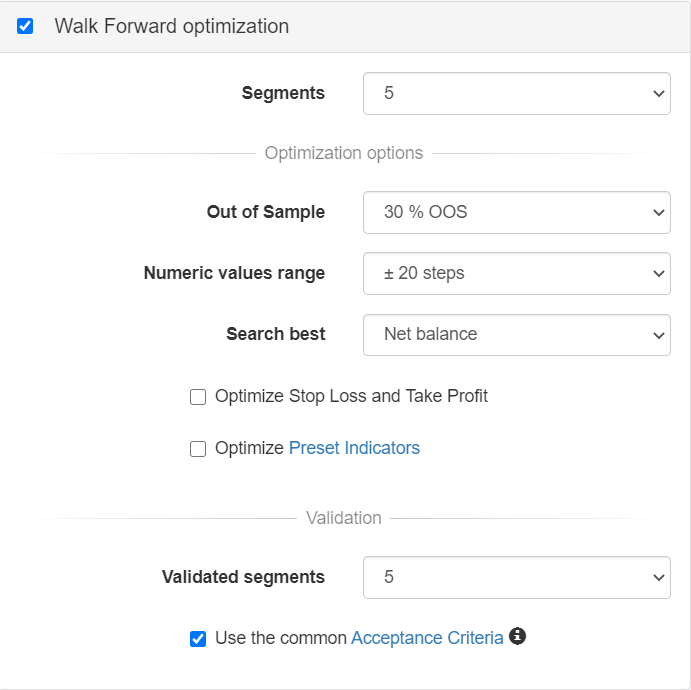Open the Preset Indicators link
This screenshot has width=691, height=690.
pyautogui.click(x=354, y=448)
